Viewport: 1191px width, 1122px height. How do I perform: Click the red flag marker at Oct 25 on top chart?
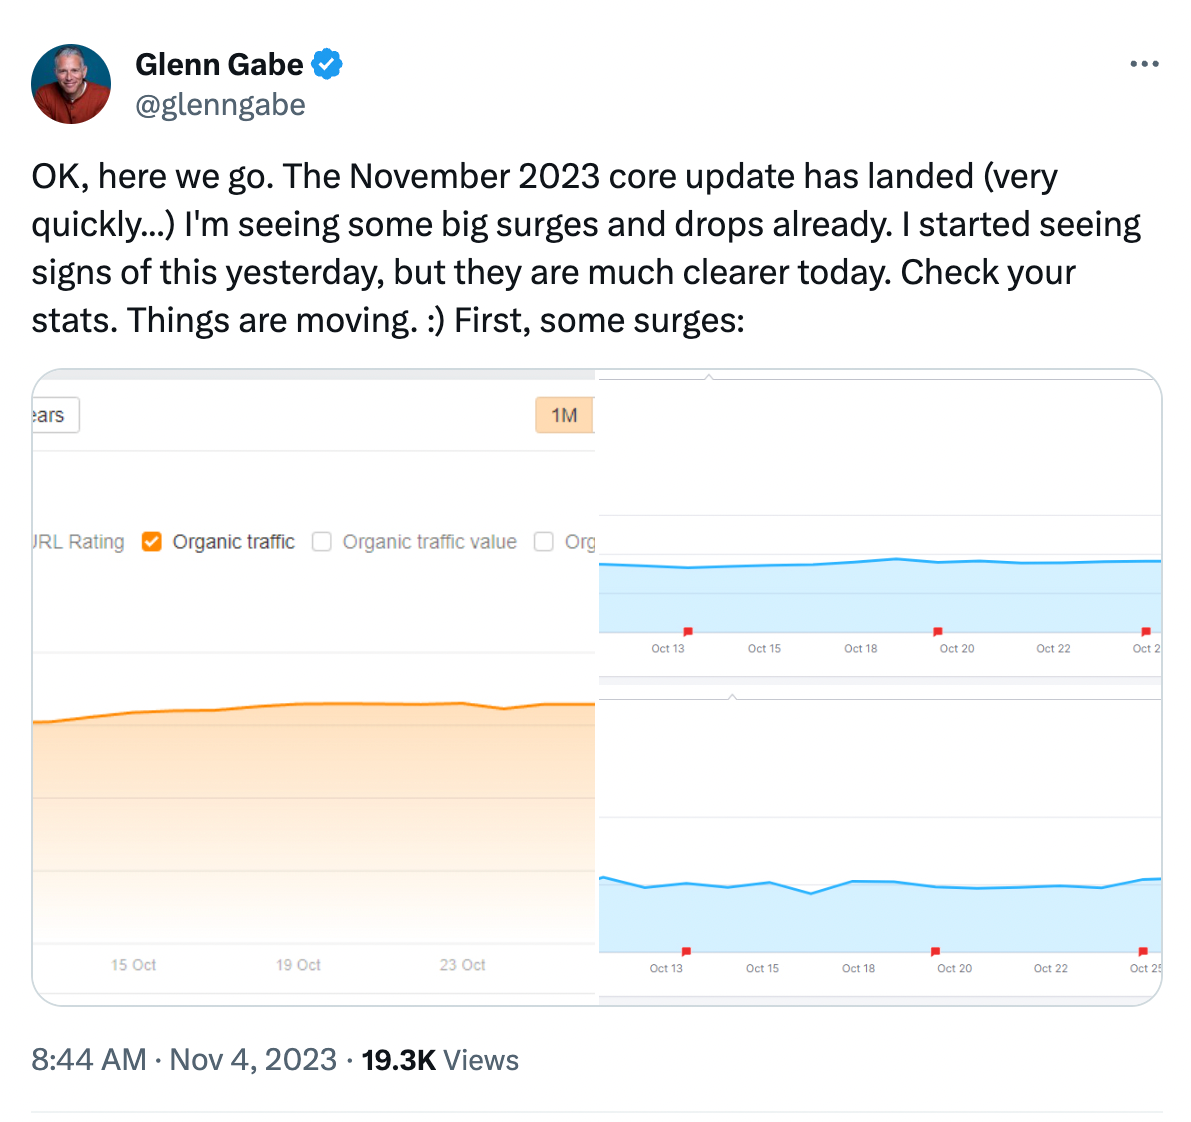click(x=1144, y=631)
